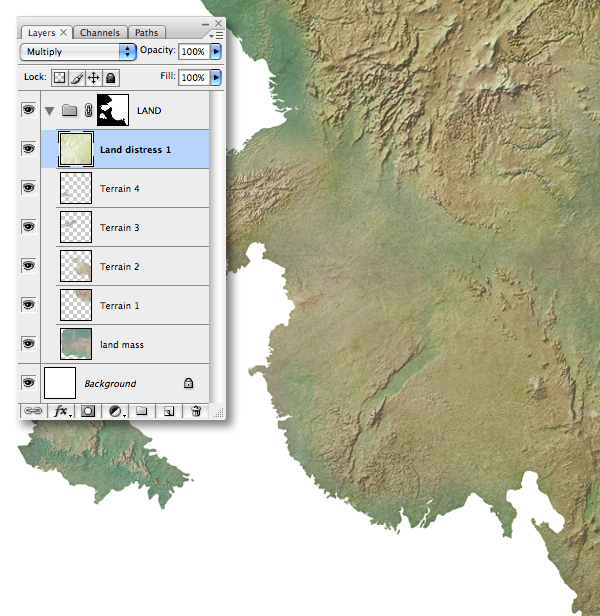This screenshot has height=616, width=600.
Task: Click the Link layers chain icon
Action: pyautogui.click(x=33, y=411)
